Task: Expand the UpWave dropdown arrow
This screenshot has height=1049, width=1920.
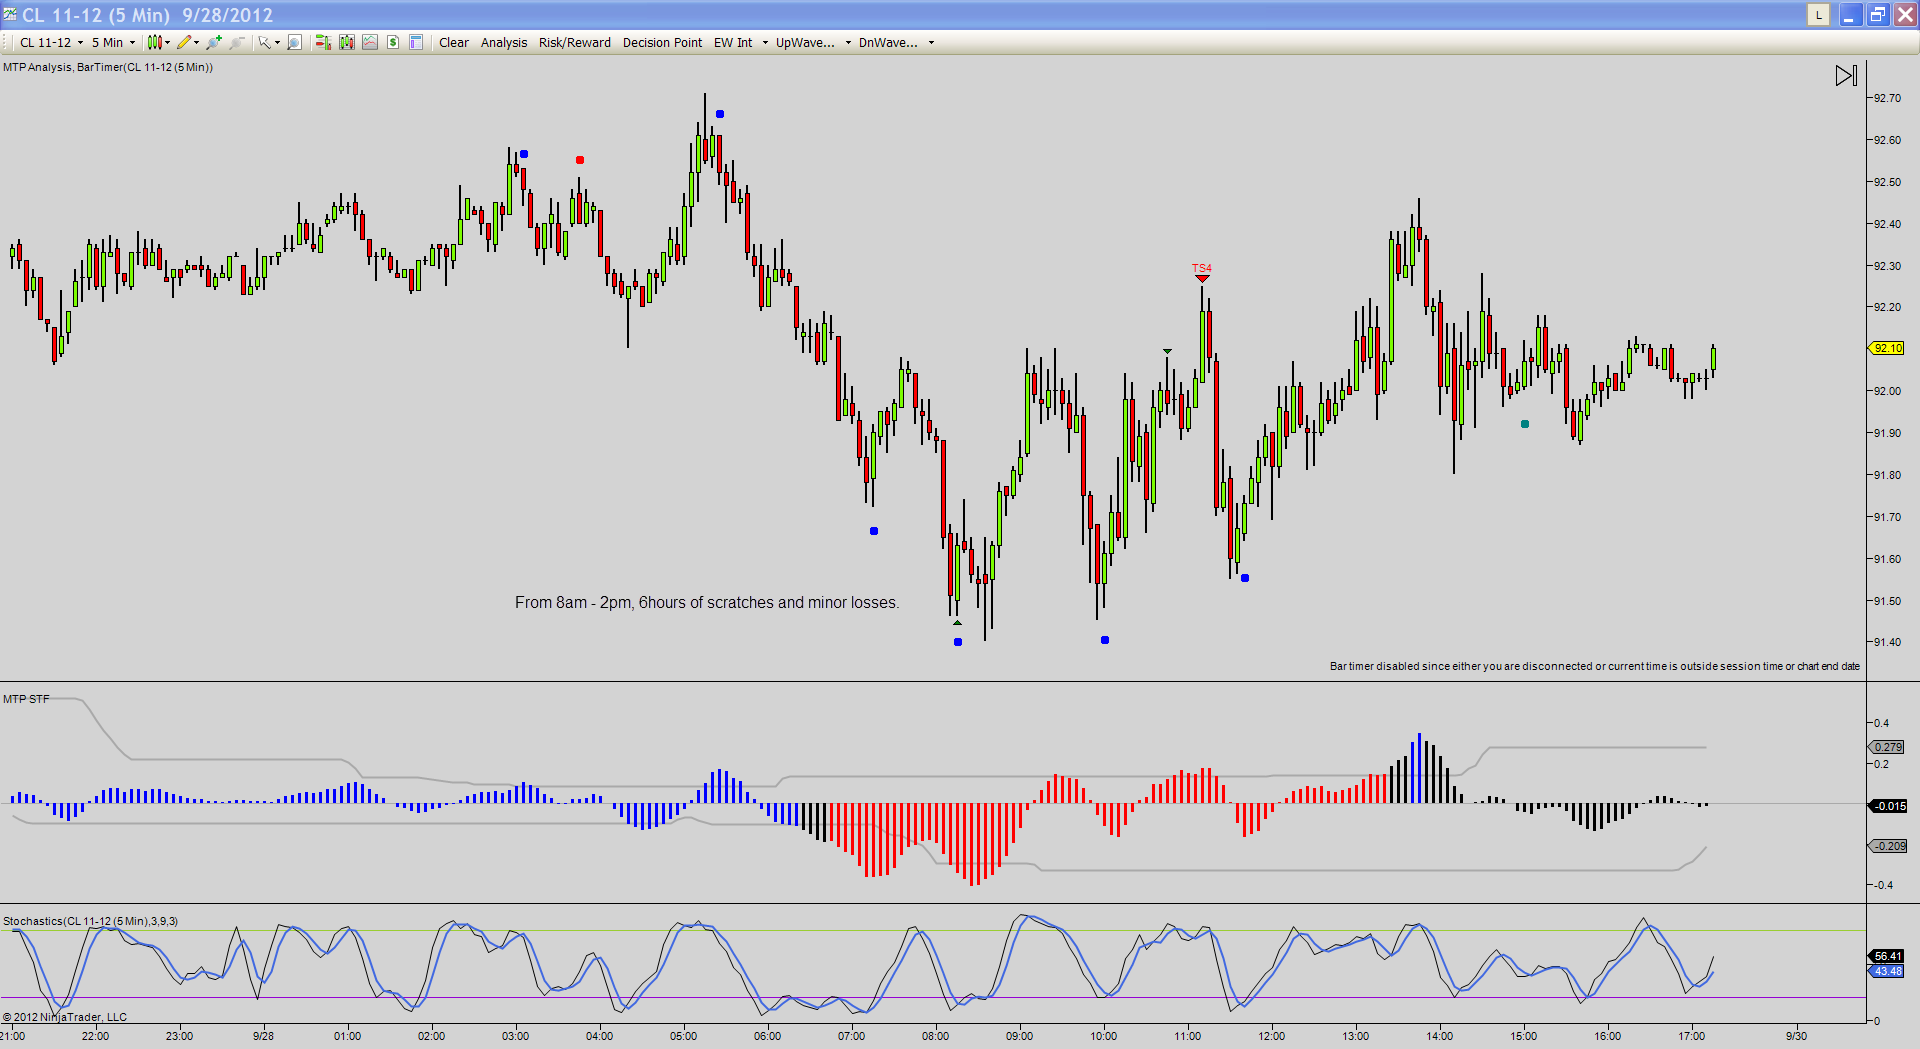Action: 848,42
